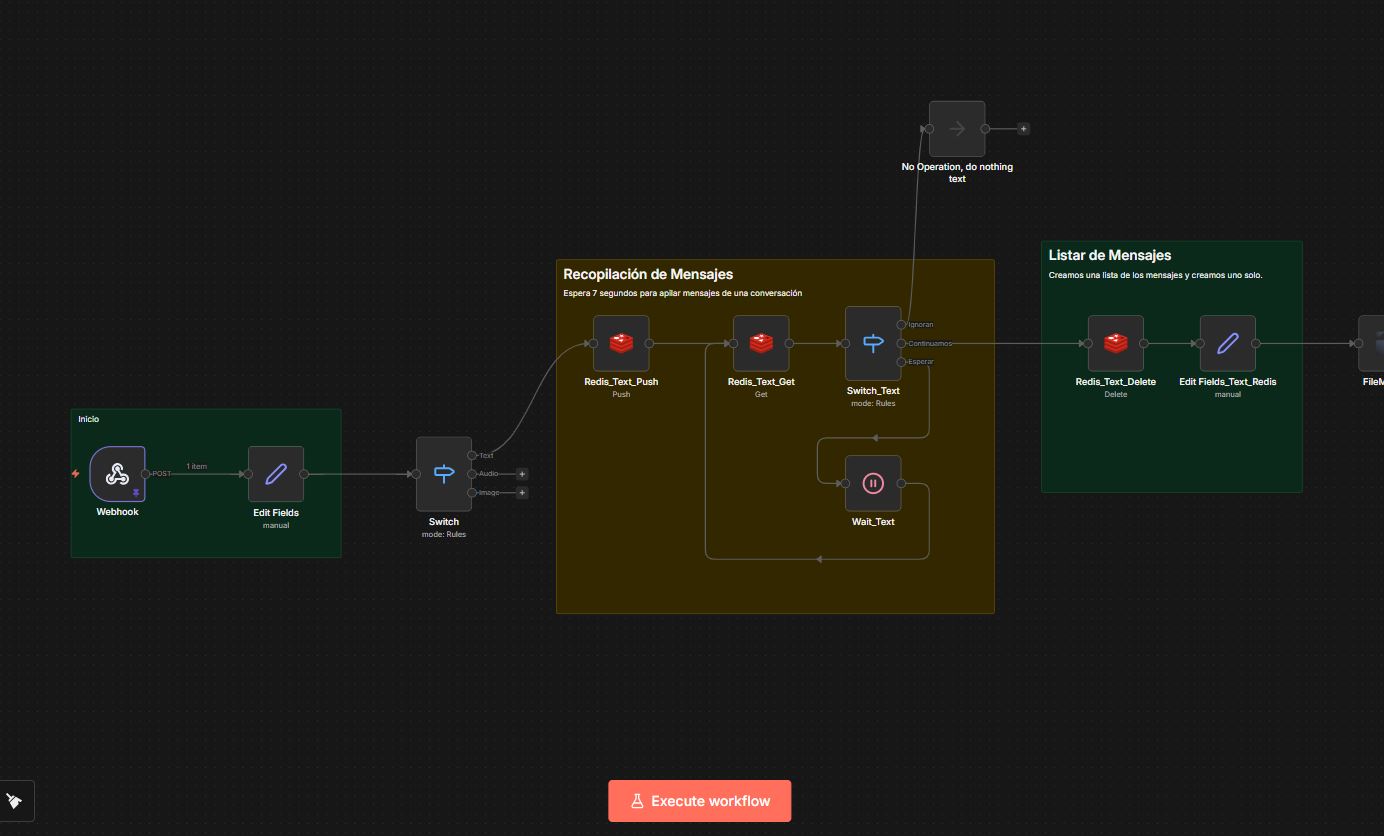
Task: Open the Redis_Text_Delete node
Action: pos(1116,344)
